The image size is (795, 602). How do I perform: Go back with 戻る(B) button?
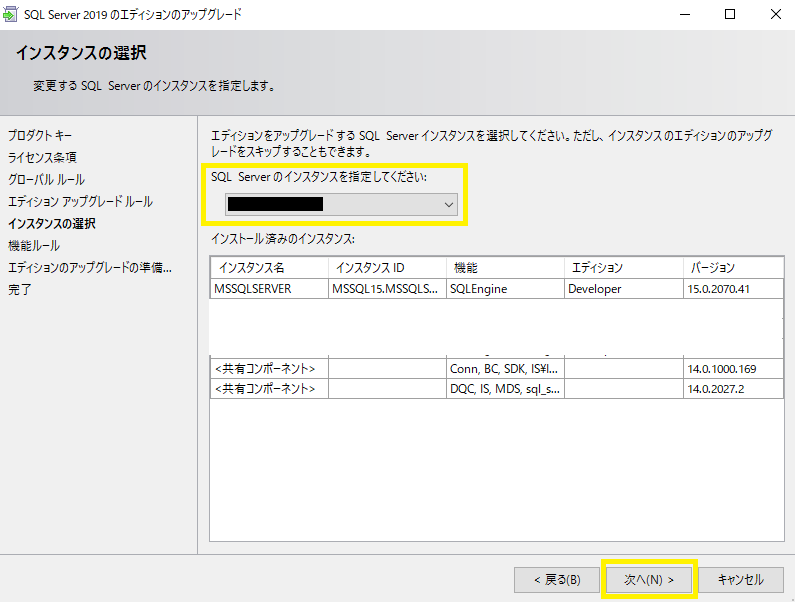(557, 580)
